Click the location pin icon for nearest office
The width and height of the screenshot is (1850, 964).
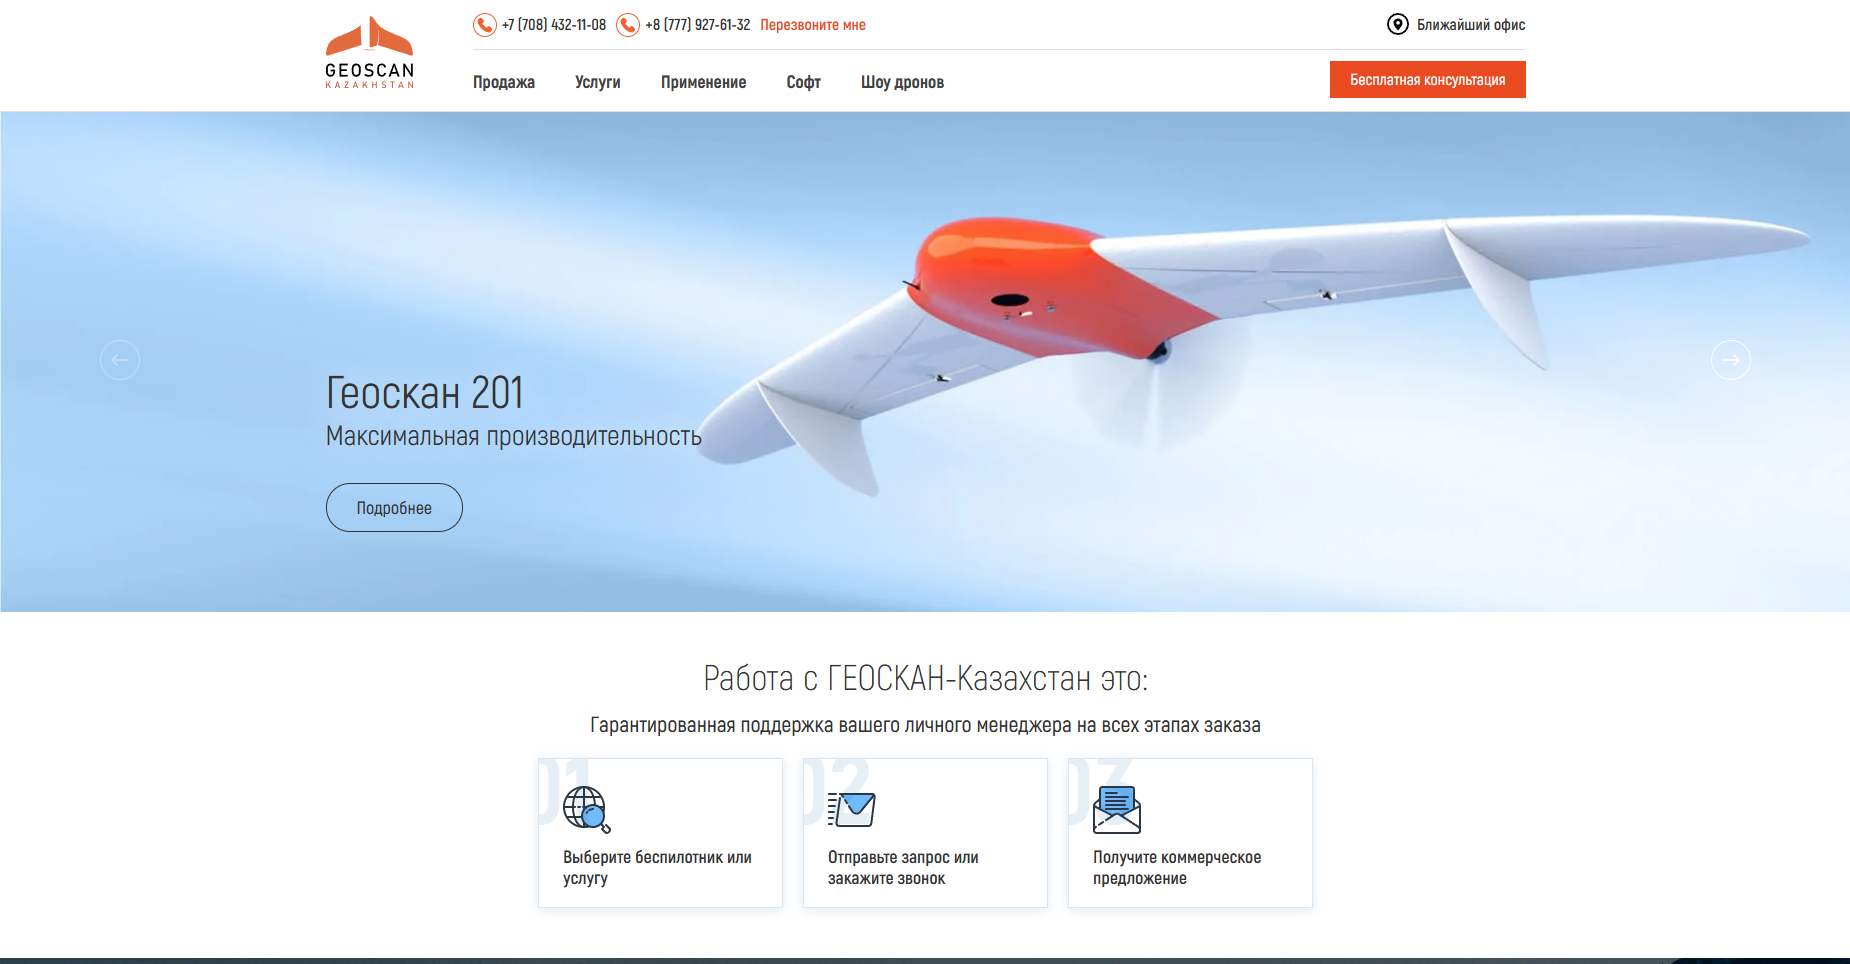1398,24
